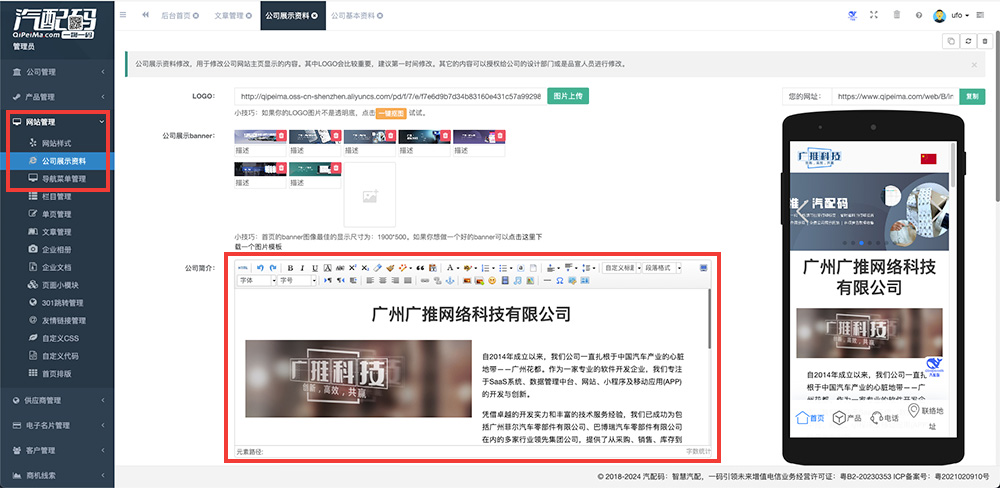The height and width of the screenshot is (488, 1000).
Task: Apply underline formatting in editor
Action: tap(315, 268)
